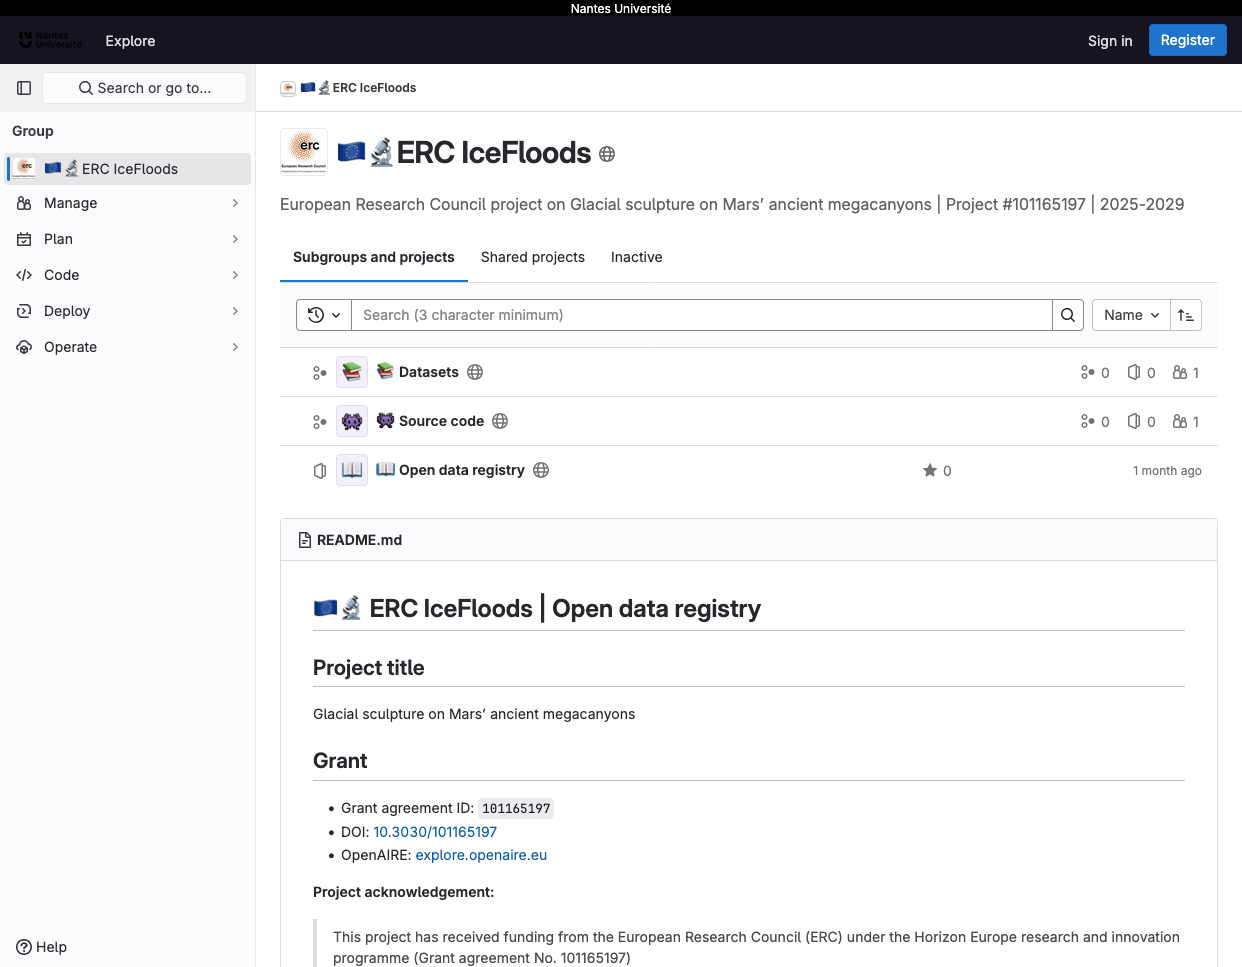The width and height of the screenshot is (1242, 967).
Task: Expand the Deploy sidebar section
Action: click(x=128, y=311)
